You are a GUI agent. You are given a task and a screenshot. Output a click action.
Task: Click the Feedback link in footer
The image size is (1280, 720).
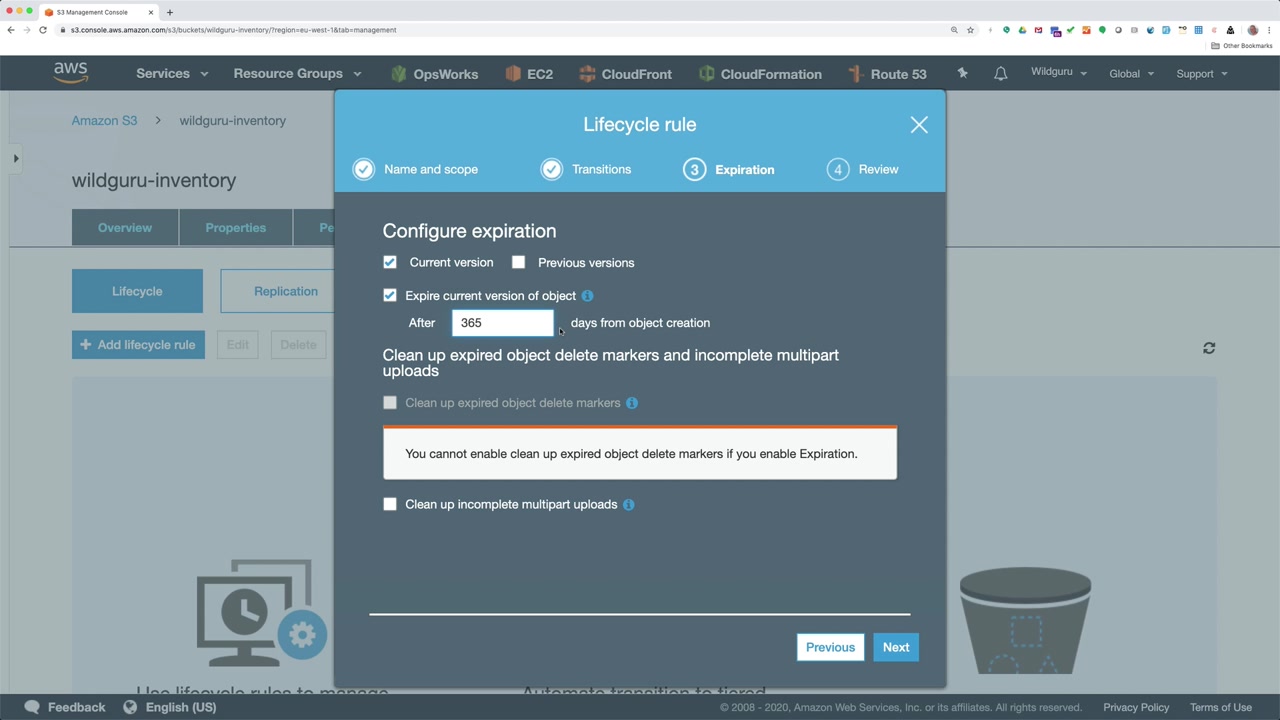(x=76, y=707)
